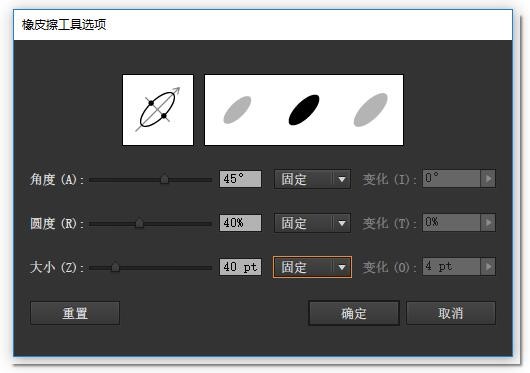The width and height of the screenshot is (530, 373).
Task: Open the 角度 固定 dropdown
Action: (x=312, y=179)
